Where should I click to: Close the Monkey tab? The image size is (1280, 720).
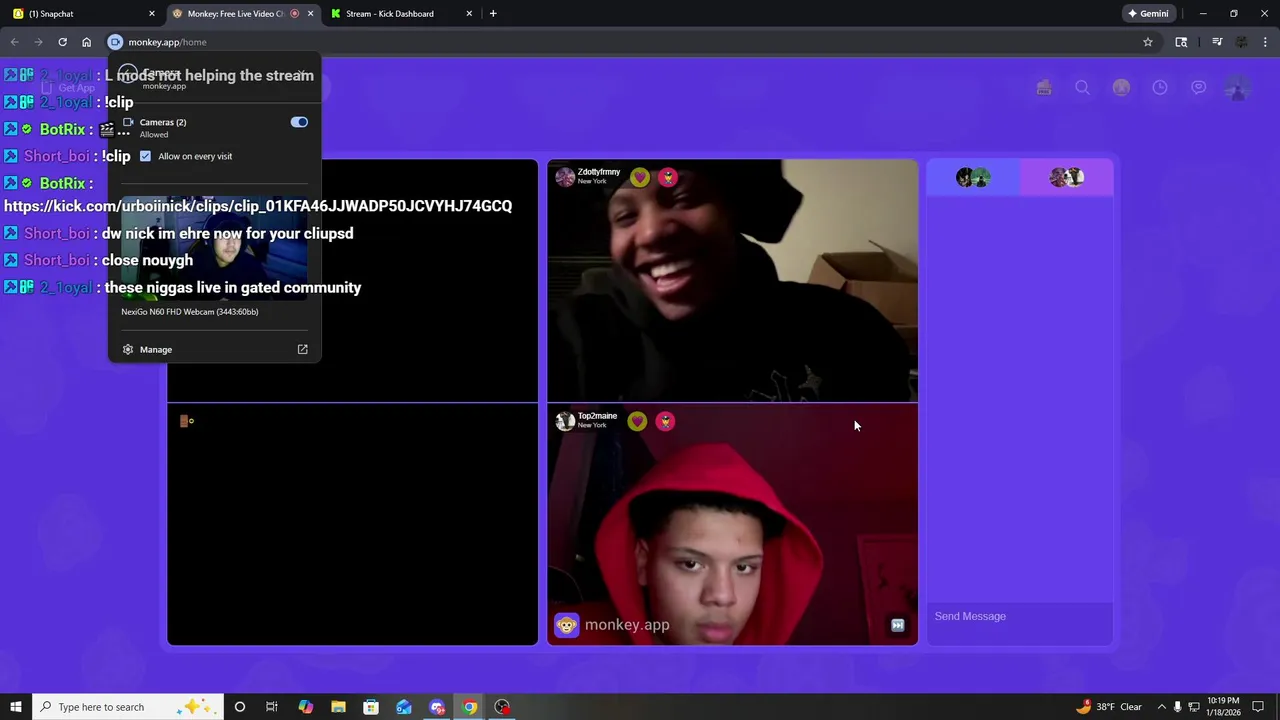click(310, 14)
